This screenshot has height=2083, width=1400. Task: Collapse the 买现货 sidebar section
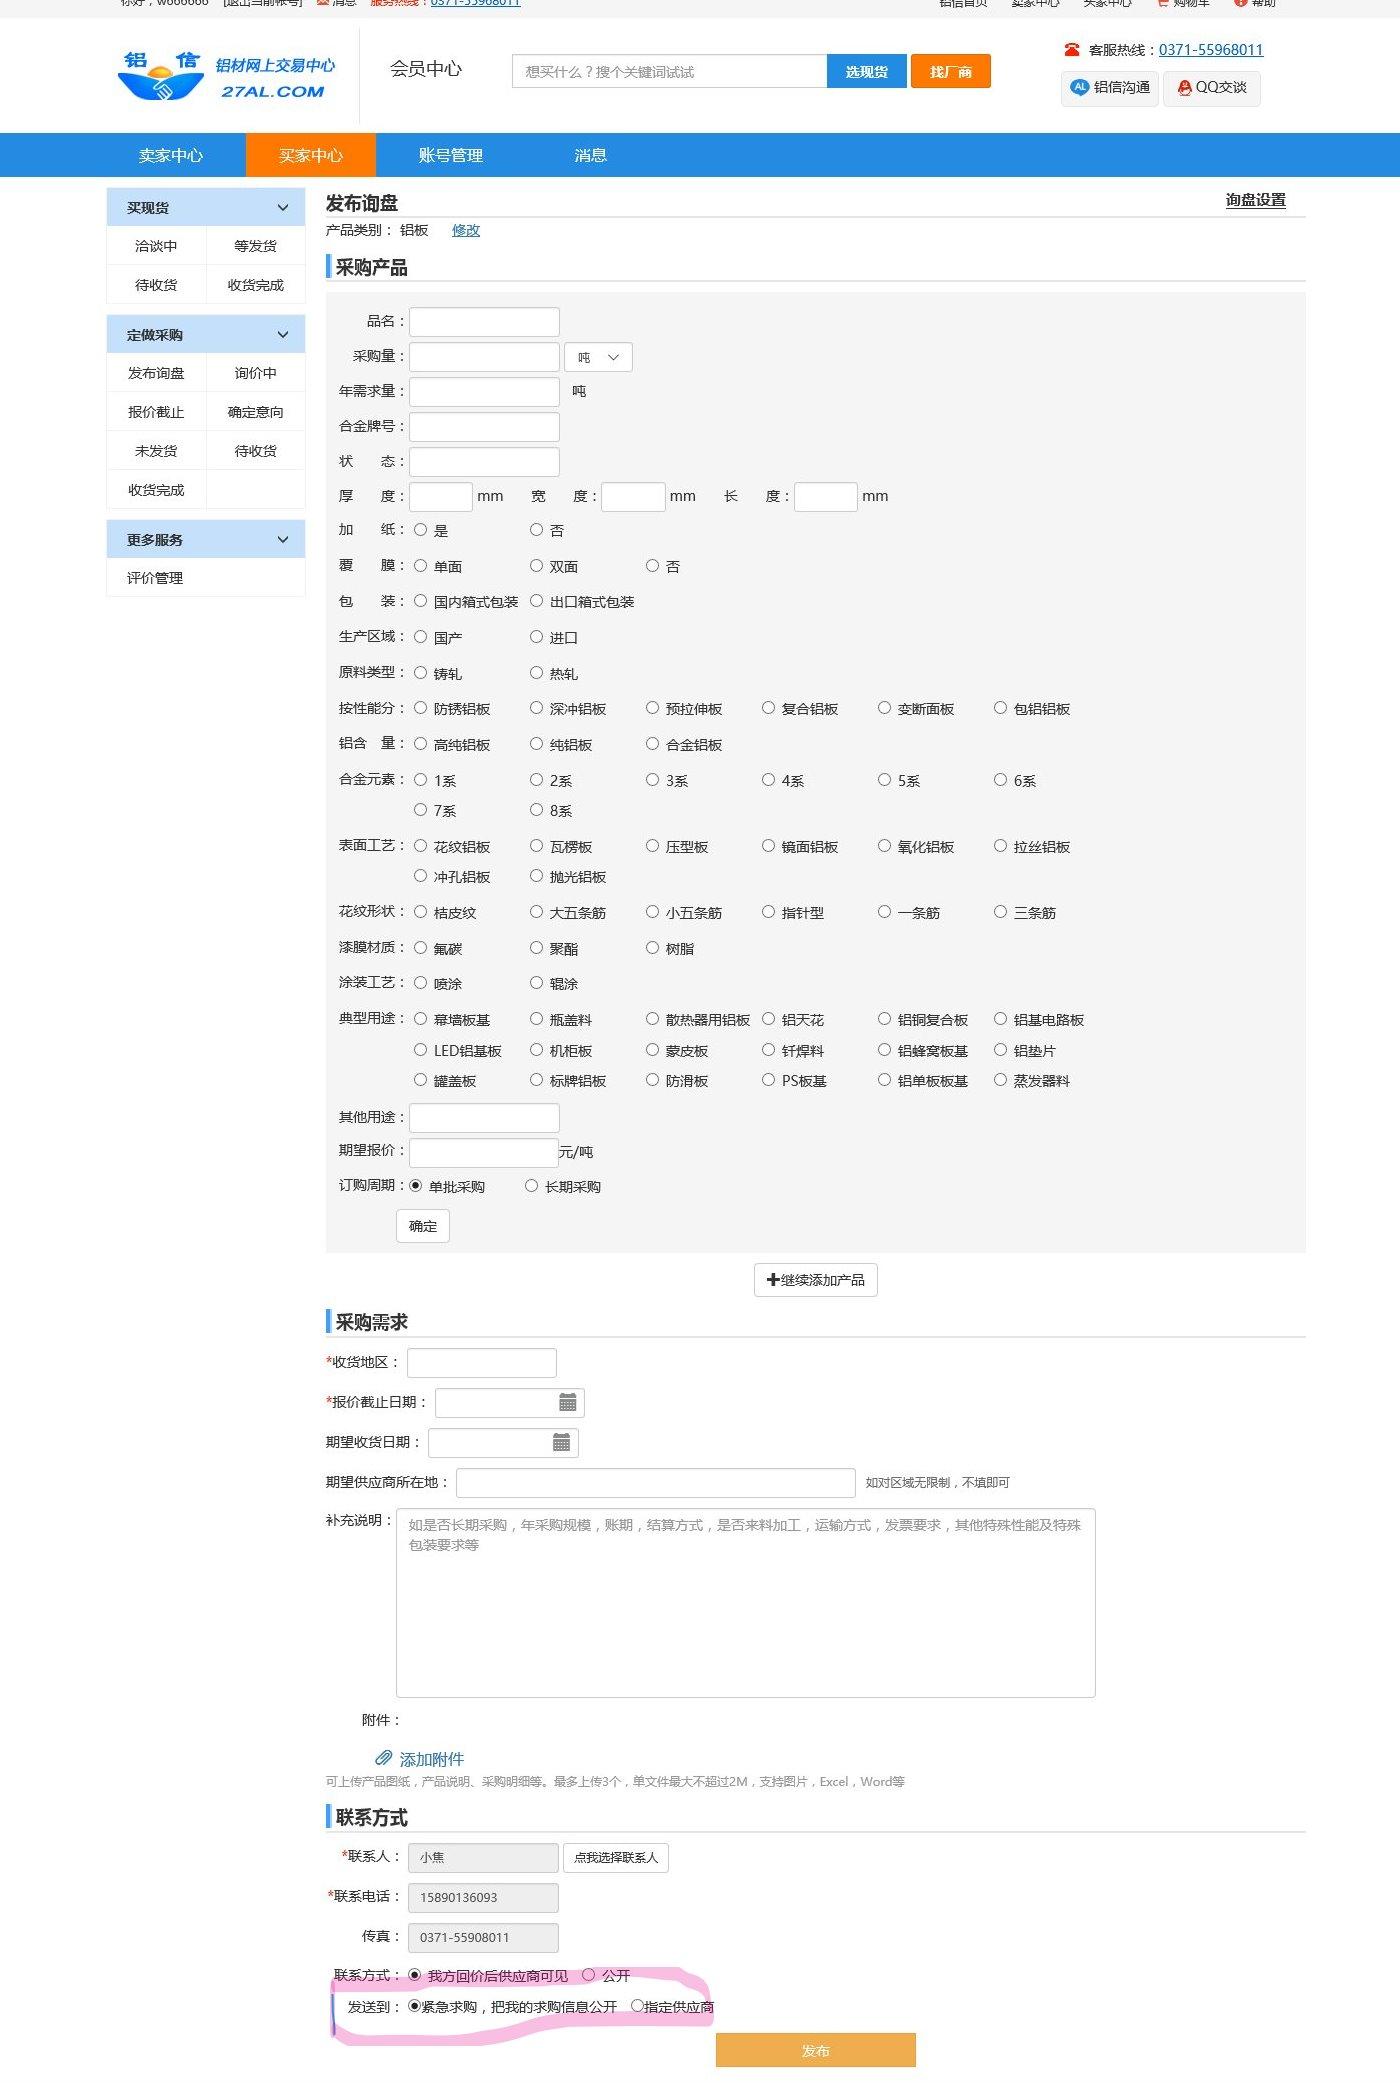[x=283, y=207]
